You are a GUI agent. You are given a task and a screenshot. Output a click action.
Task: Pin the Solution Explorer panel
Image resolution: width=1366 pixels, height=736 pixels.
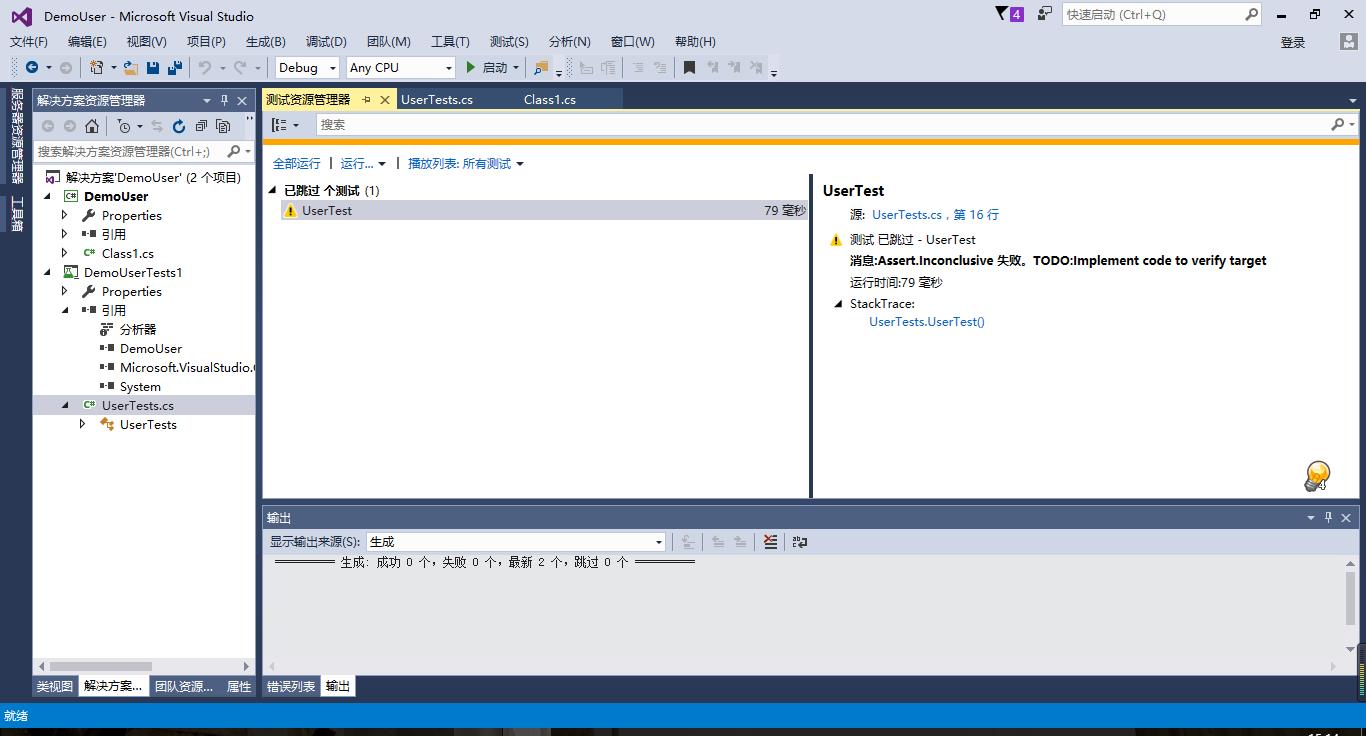(225, 100)
